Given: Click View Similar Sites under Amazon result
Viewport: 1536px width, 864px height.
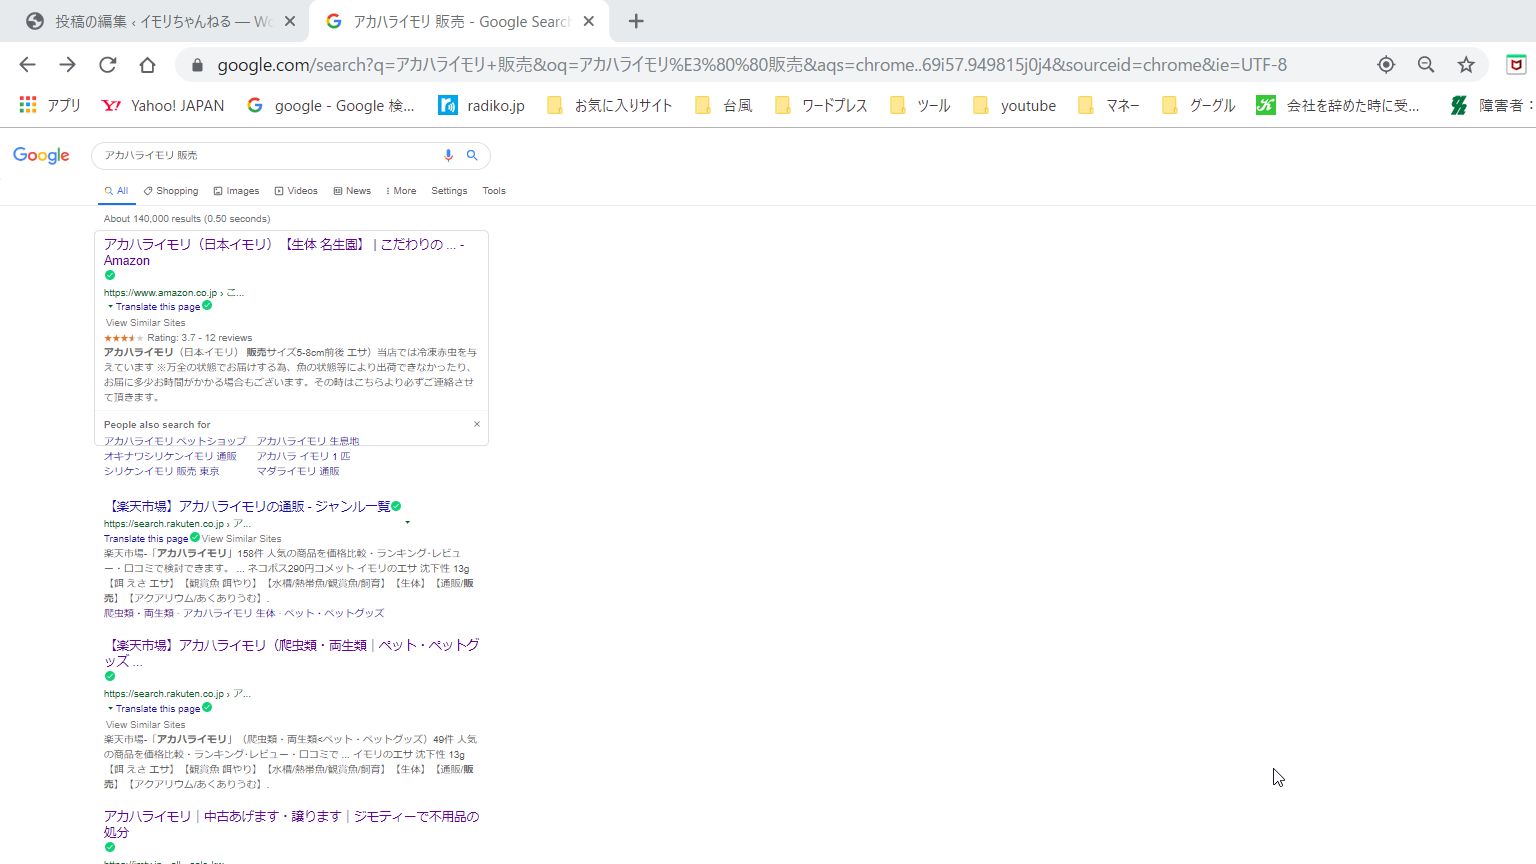Looking at the screenshot, I should click(146, 323).
